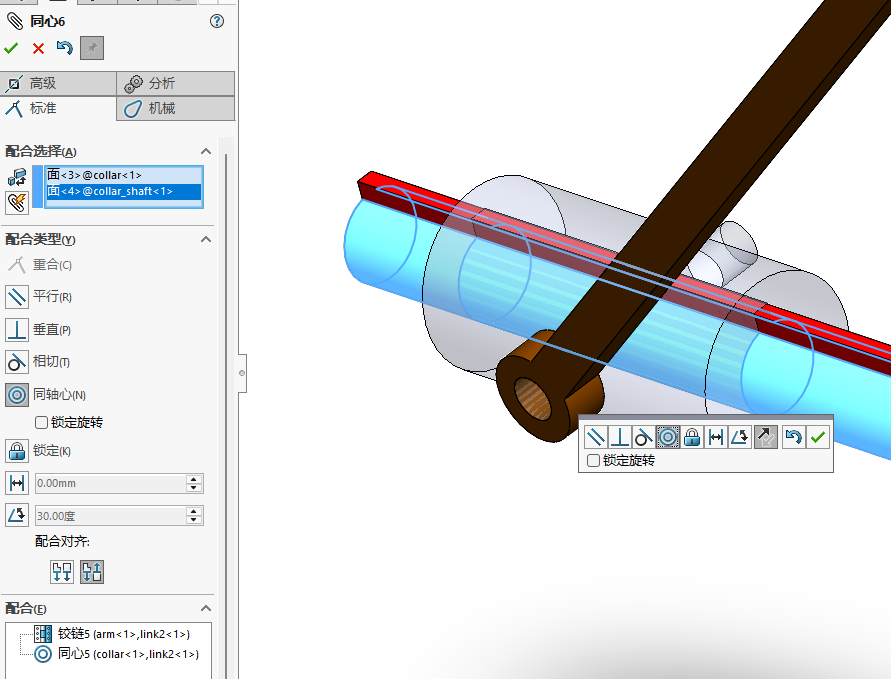This screenshot has width=891, height=679.
Task: Cancel the mate with the red X
Action: pos(38,48)
